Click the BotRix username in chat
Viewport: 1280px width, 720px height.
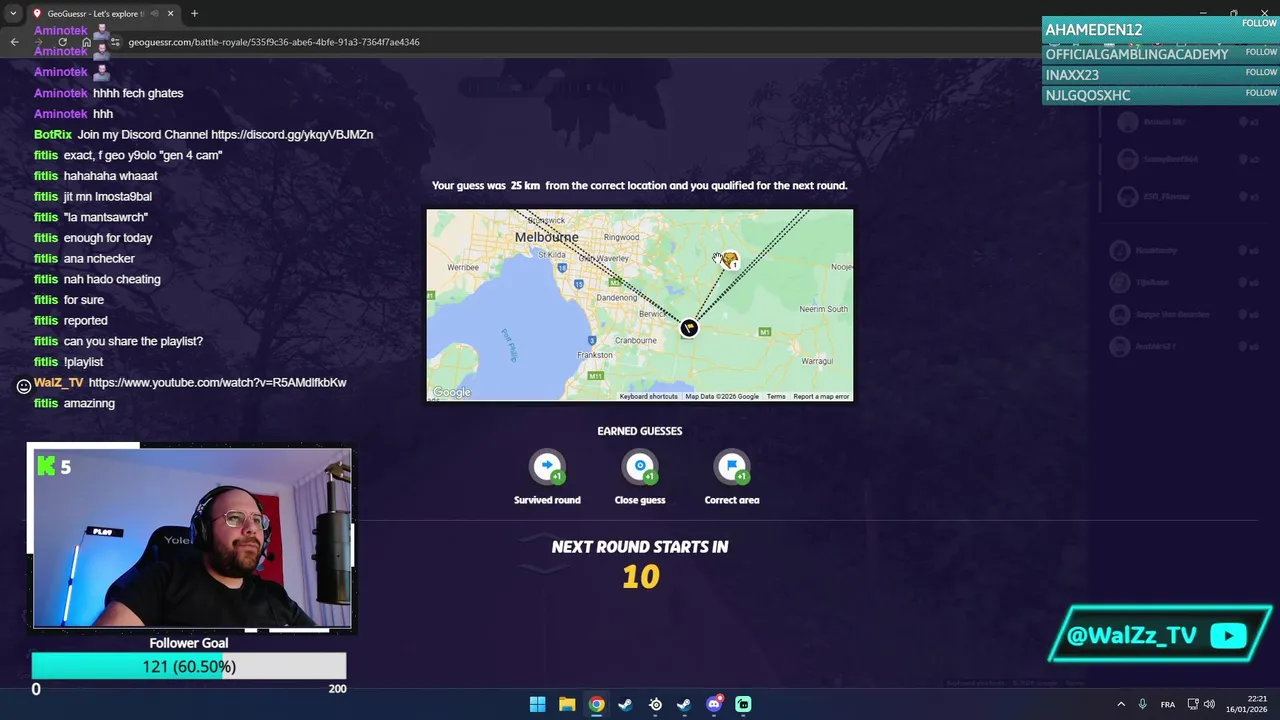click(53, 134)
